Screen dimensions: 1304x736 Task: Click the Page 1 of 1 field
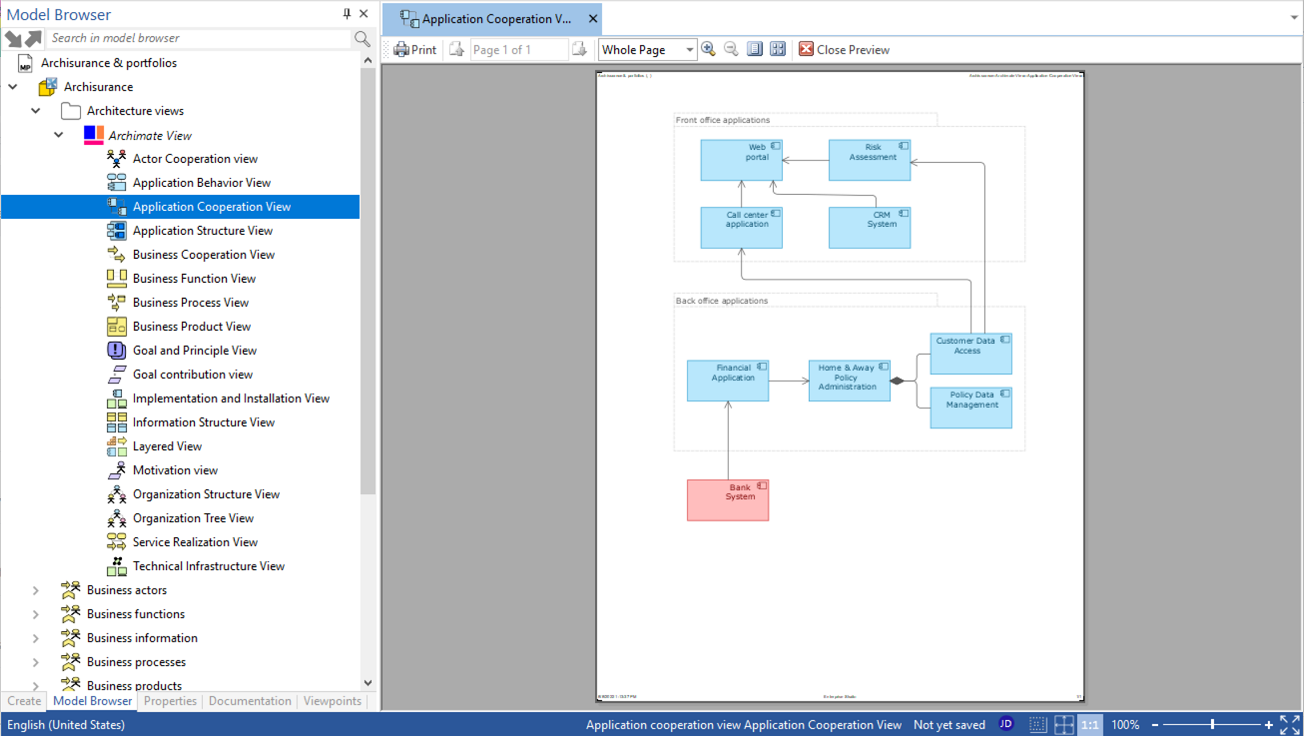click(x=518, y=49)
